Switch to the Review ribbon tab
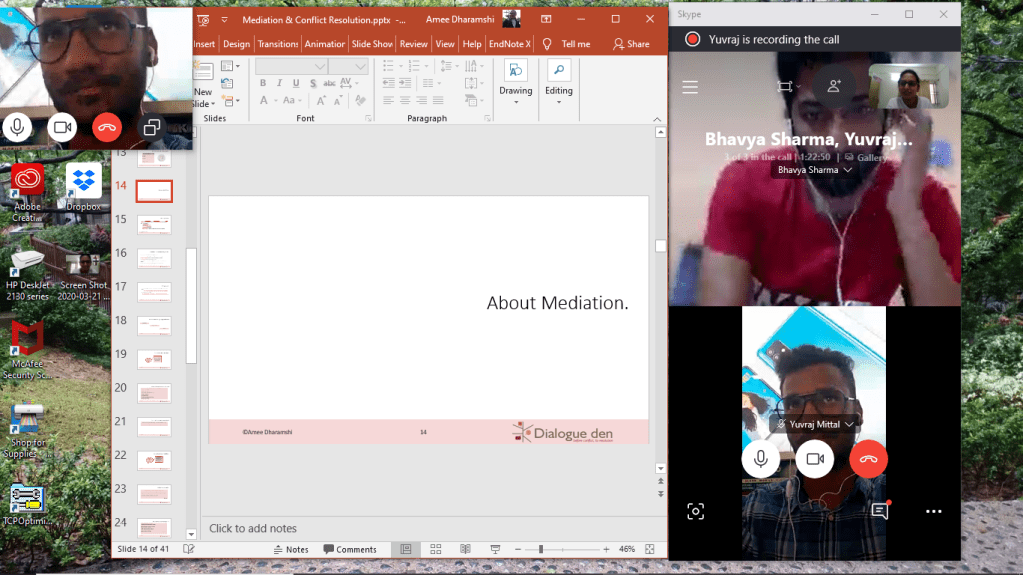1023x575 pixels. 413,44
